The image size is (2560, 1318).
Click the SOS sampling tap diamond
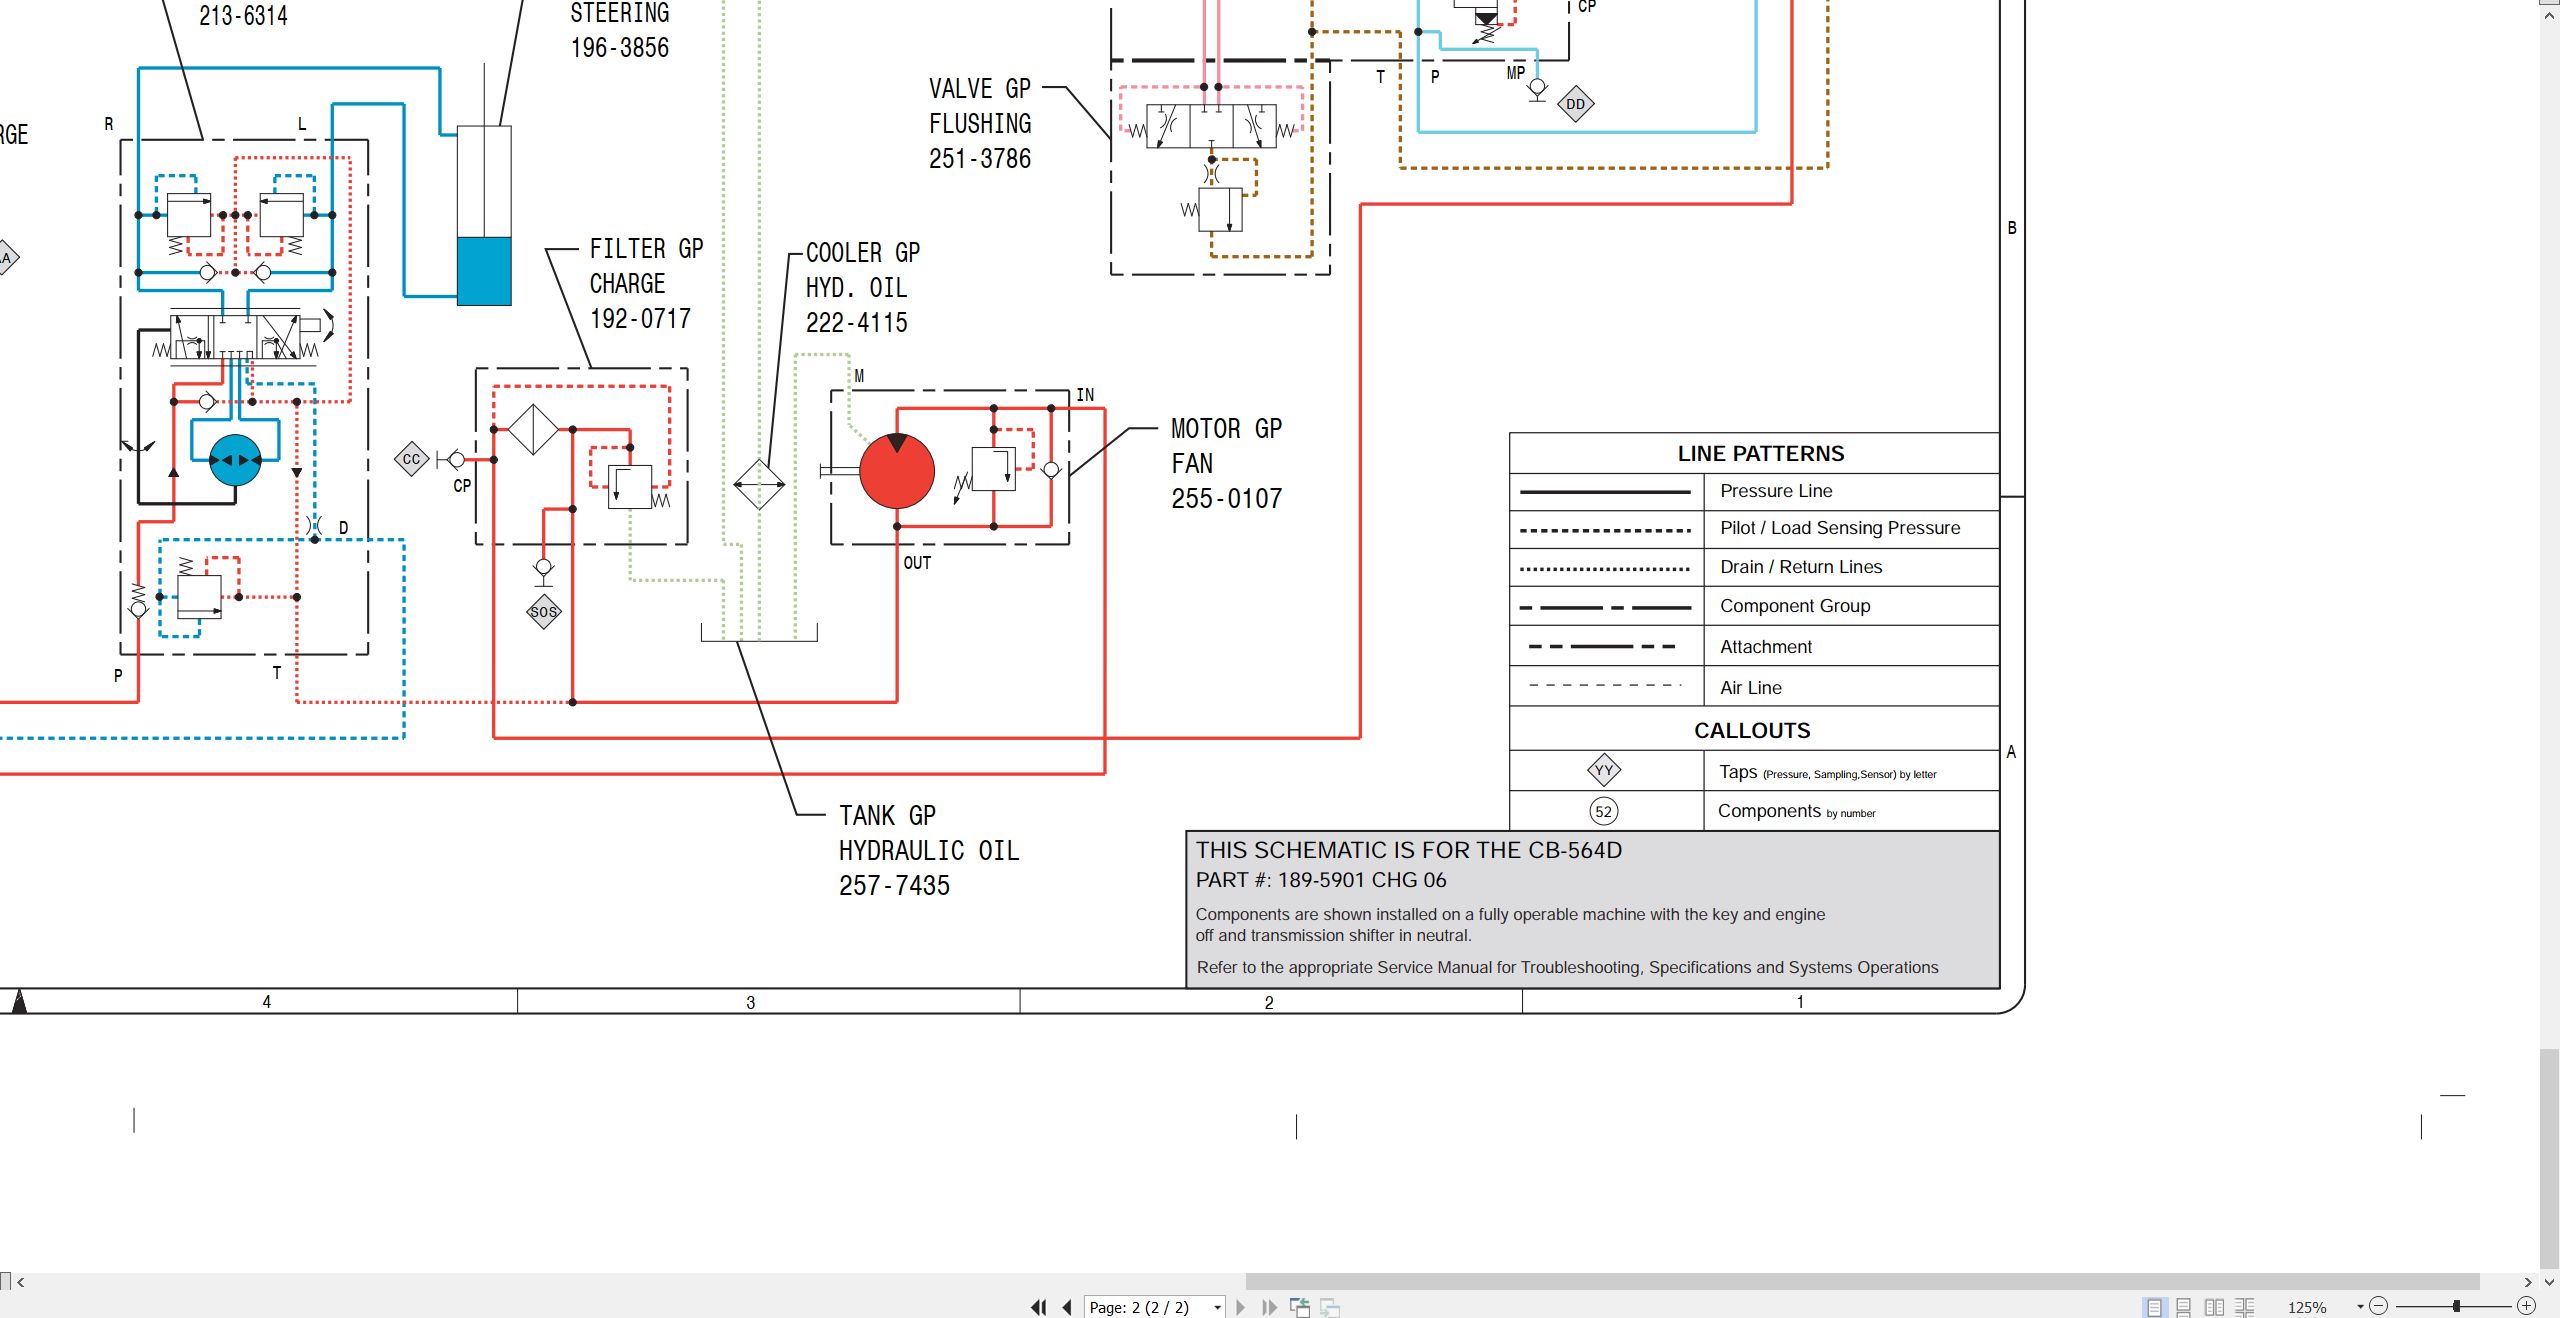[x=544, y=612]
